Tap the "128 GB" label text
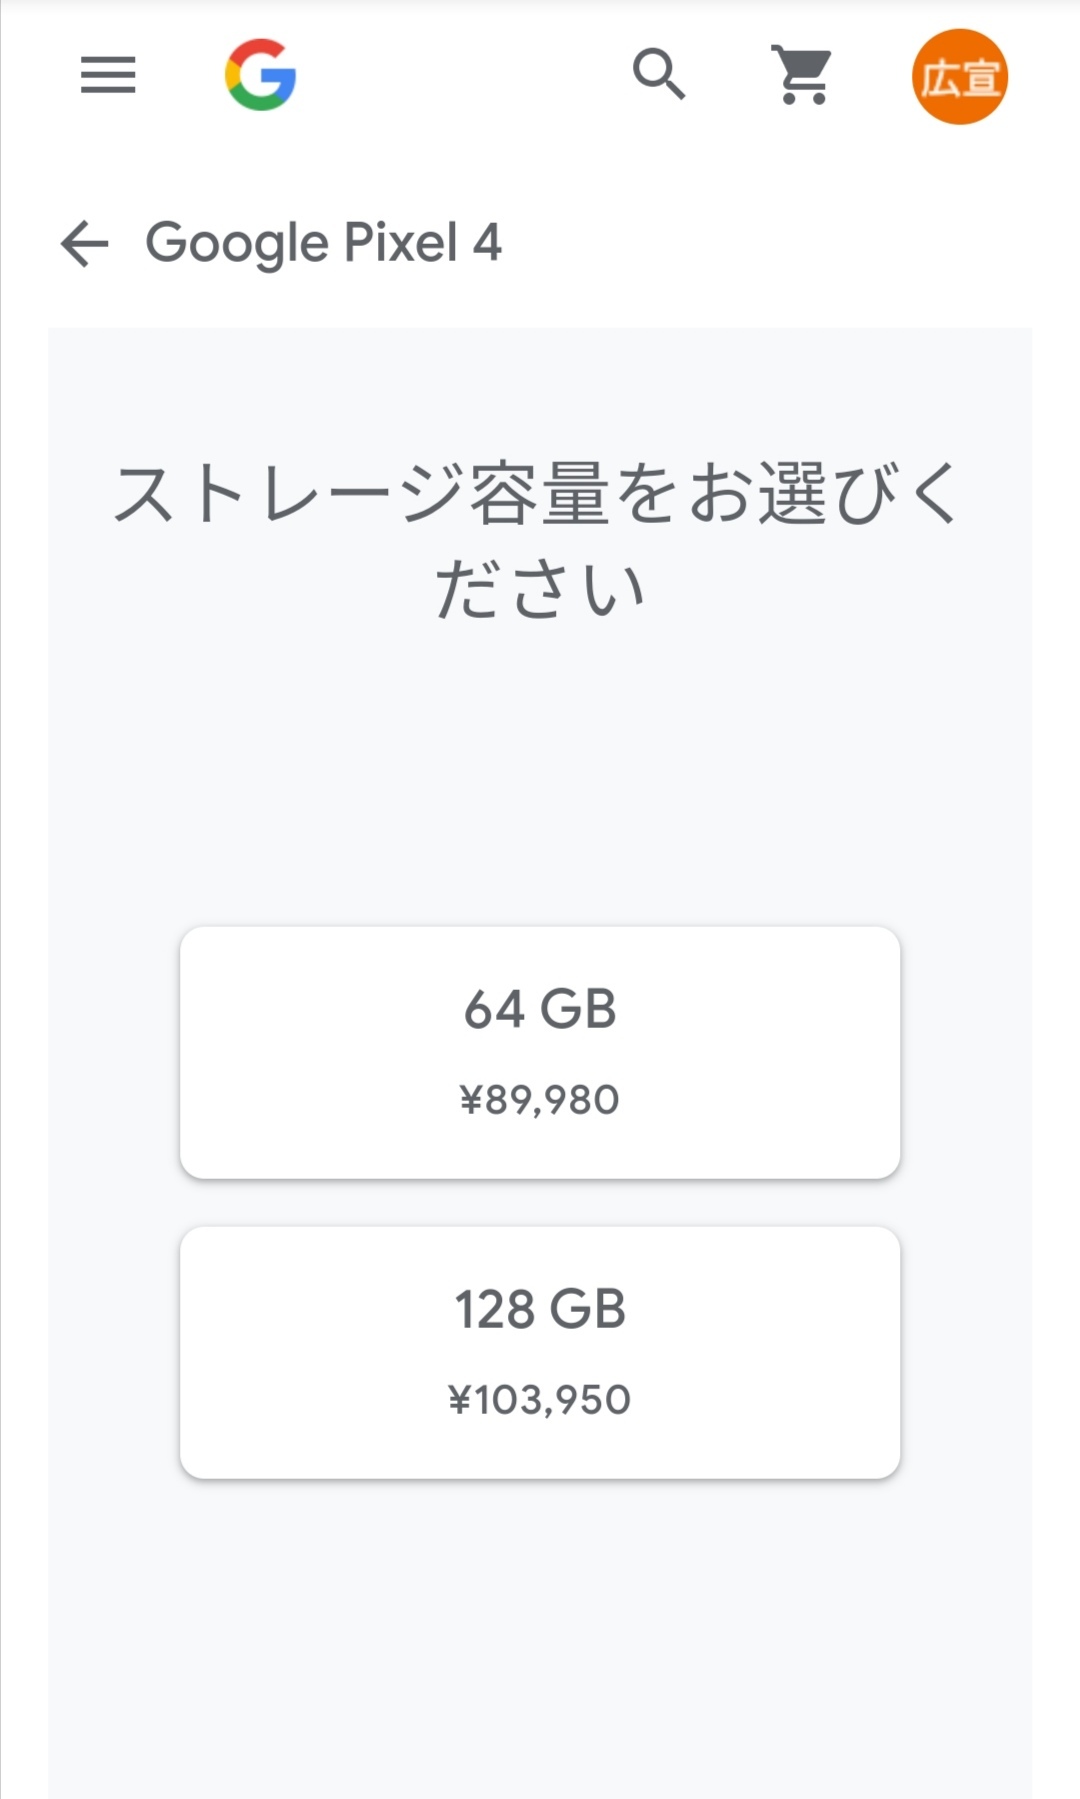 point(540,1309)
